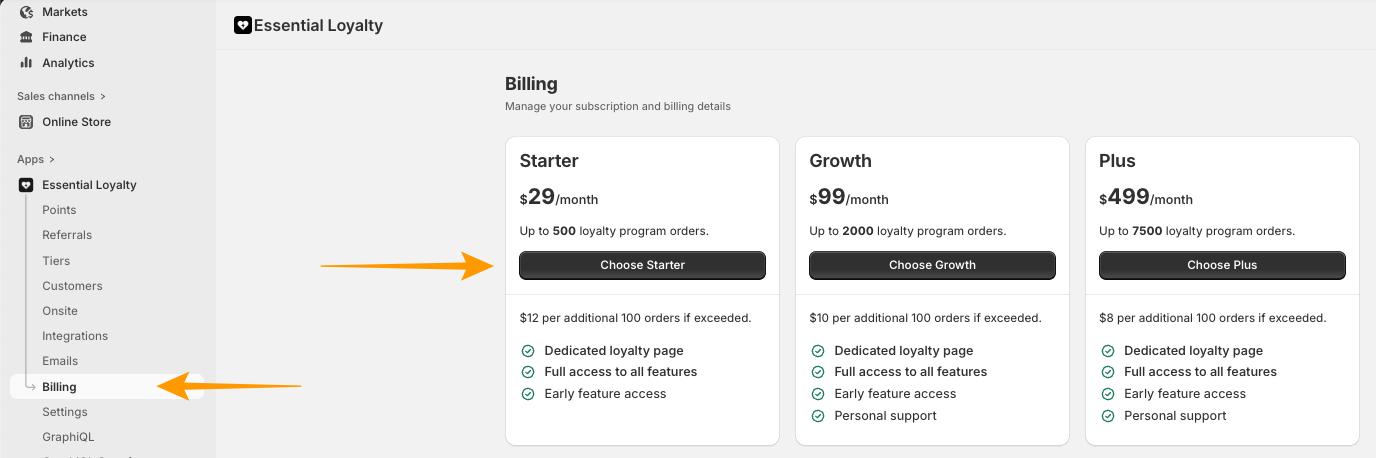Click Starter's Dedicated loyalty page checkmark icon

(528, 351)
